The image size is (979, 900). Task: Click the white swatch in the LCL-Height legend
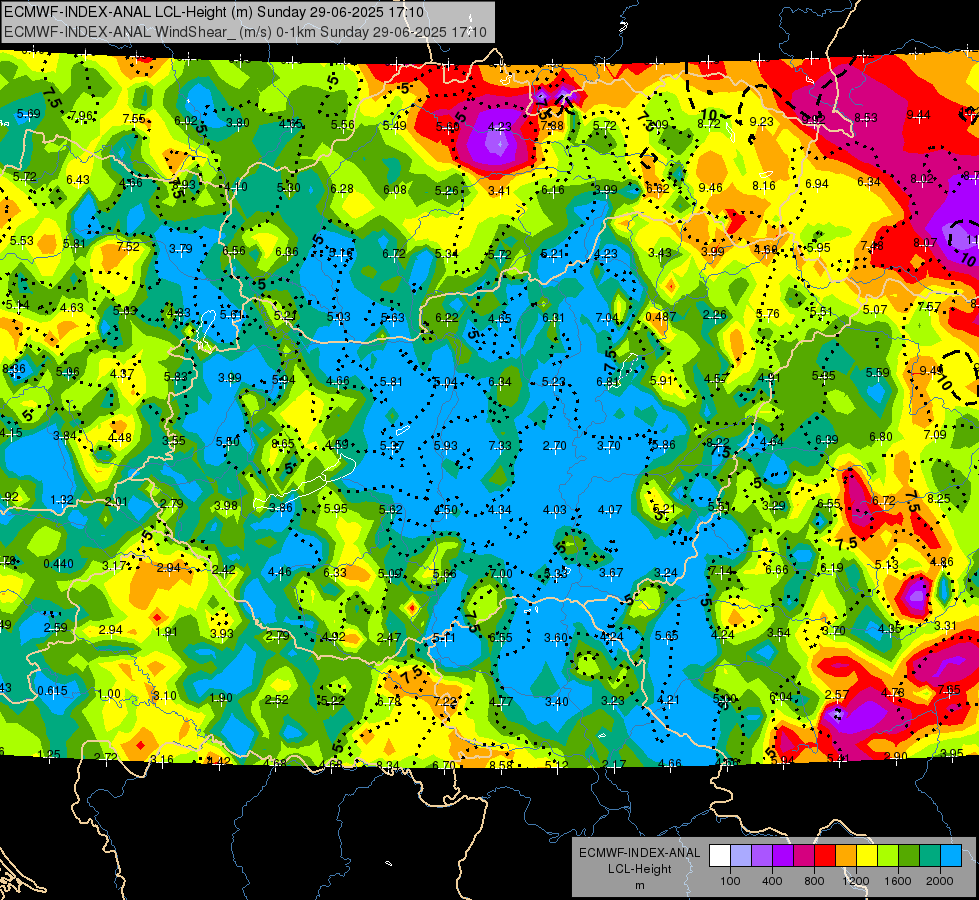720,856
